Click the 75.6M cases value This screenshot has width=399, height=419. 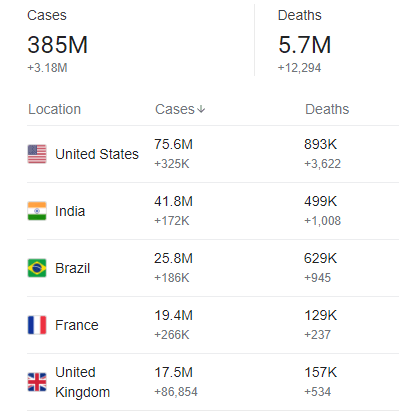173,144
